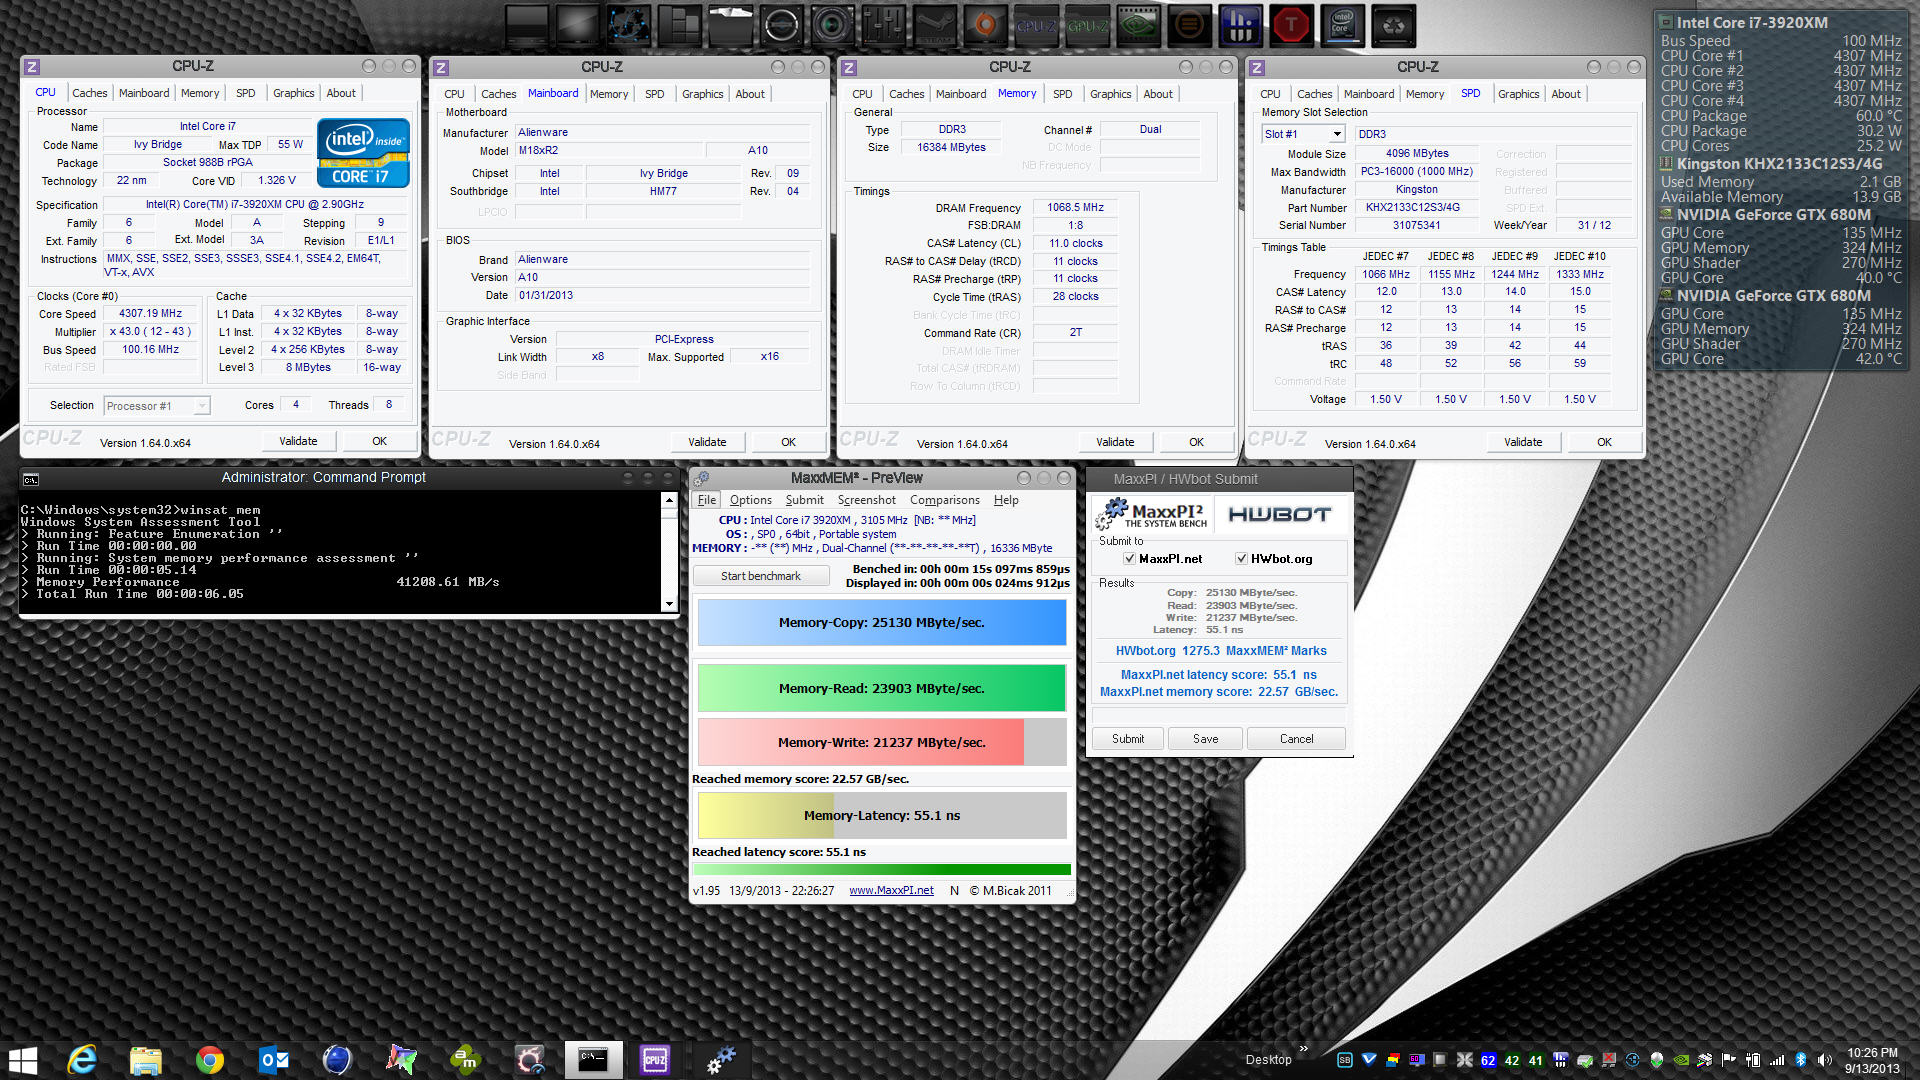Toggle the HWbot.org submit checkbox
1920x1080 pixels.
coord(1241,559)
